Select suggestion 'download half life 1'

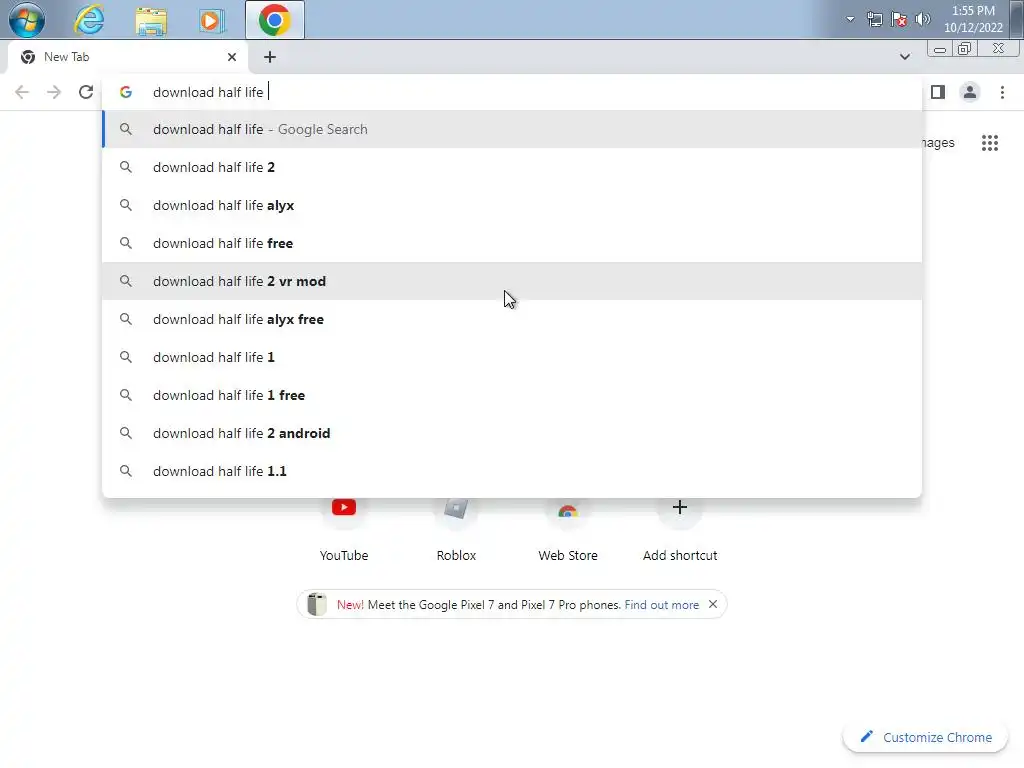[512, 357]
